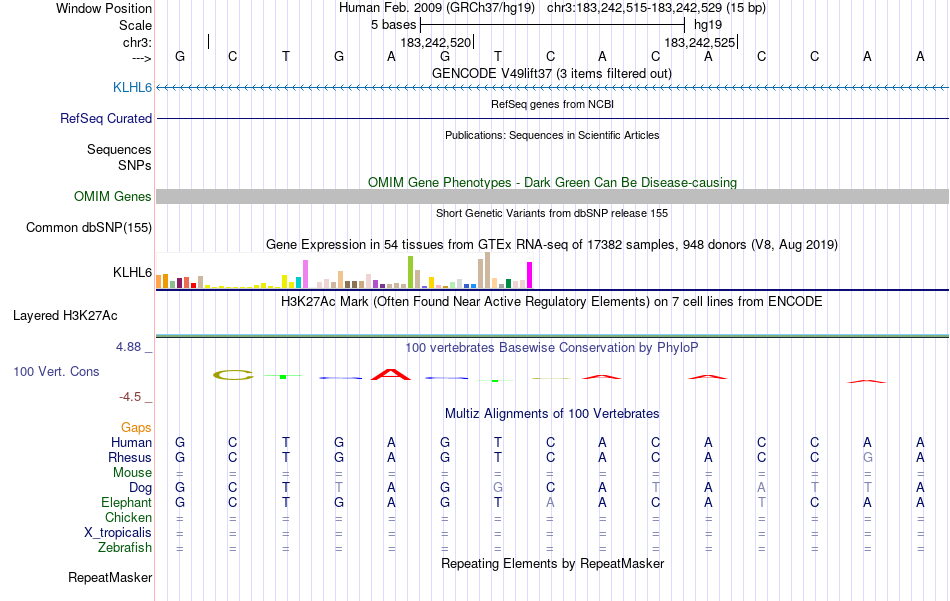950x601 pixels.
Task: Select the Mouse alignment row label
Action: click(132, 473)
